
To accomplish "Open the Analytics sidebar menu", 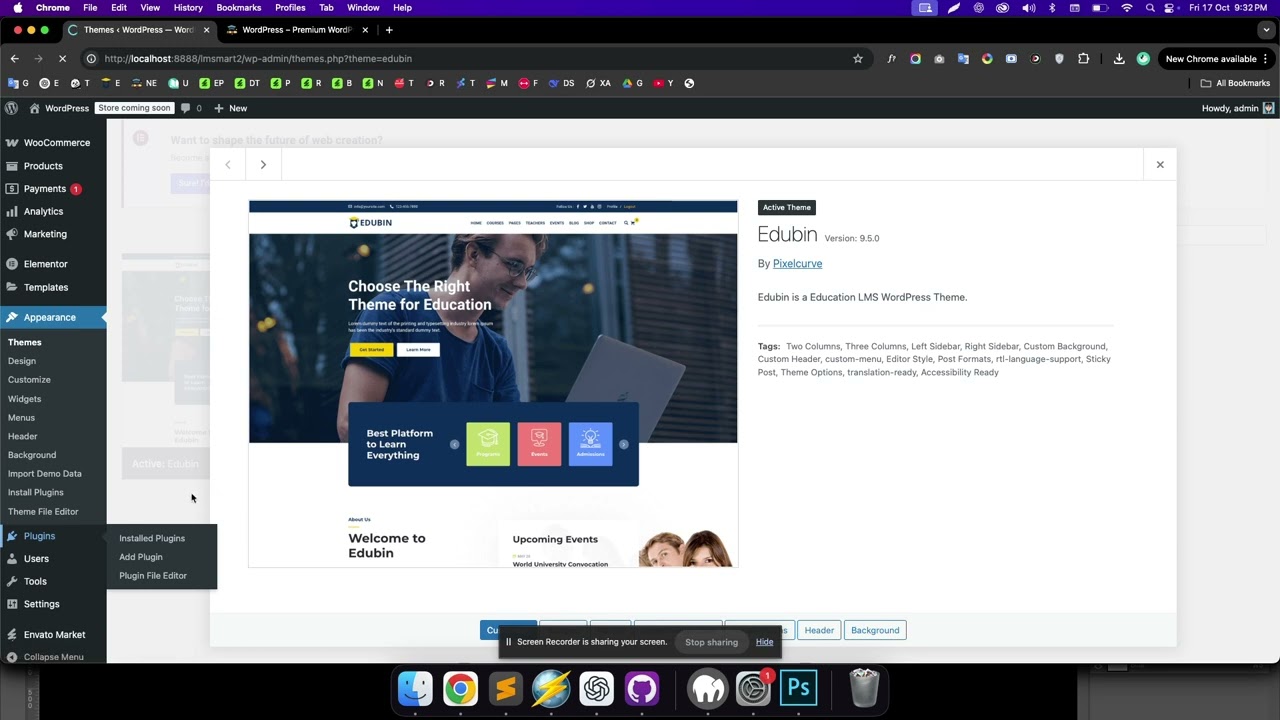I will (53, 212).
